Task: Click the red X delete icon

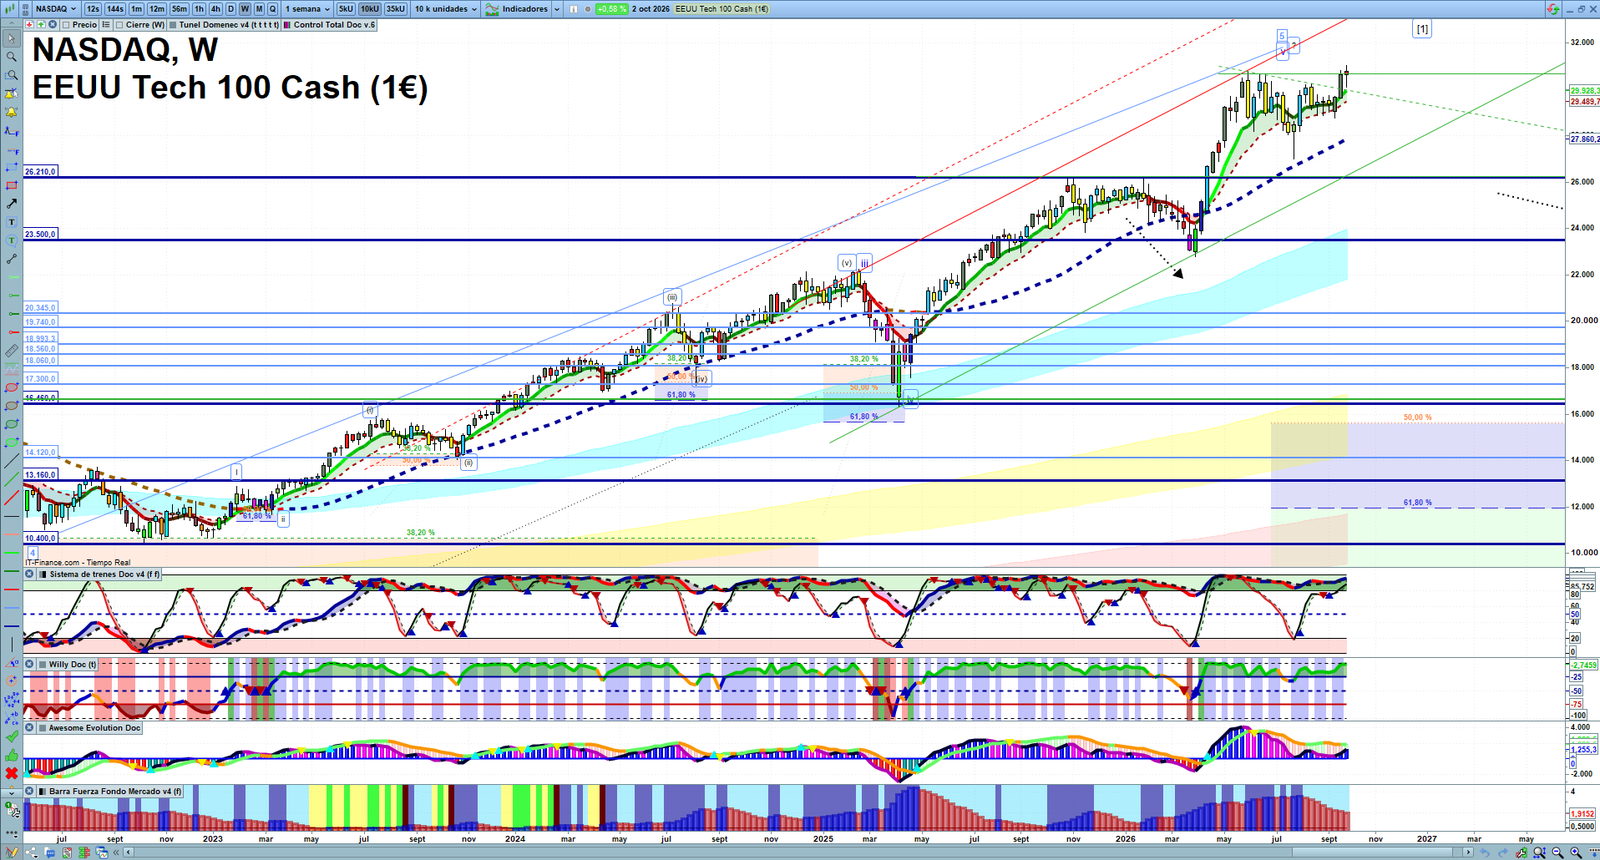Action: (12, 773)
